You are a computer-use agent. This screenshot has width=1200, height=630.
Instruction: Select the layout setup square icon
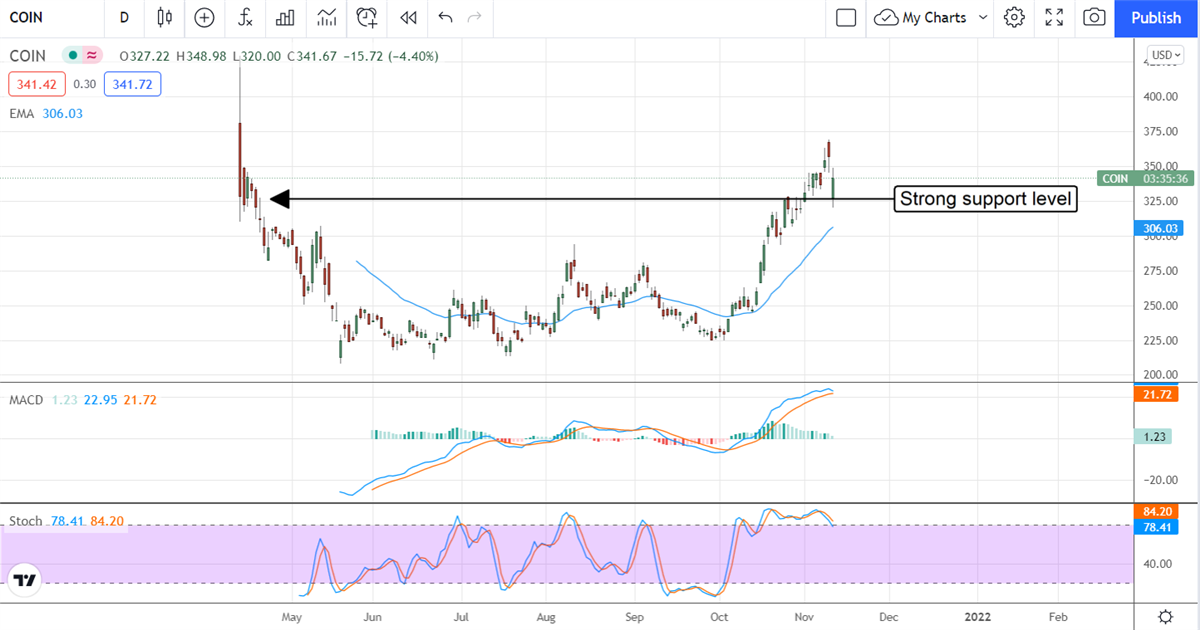pyautogui.click(x=846, y=18)
